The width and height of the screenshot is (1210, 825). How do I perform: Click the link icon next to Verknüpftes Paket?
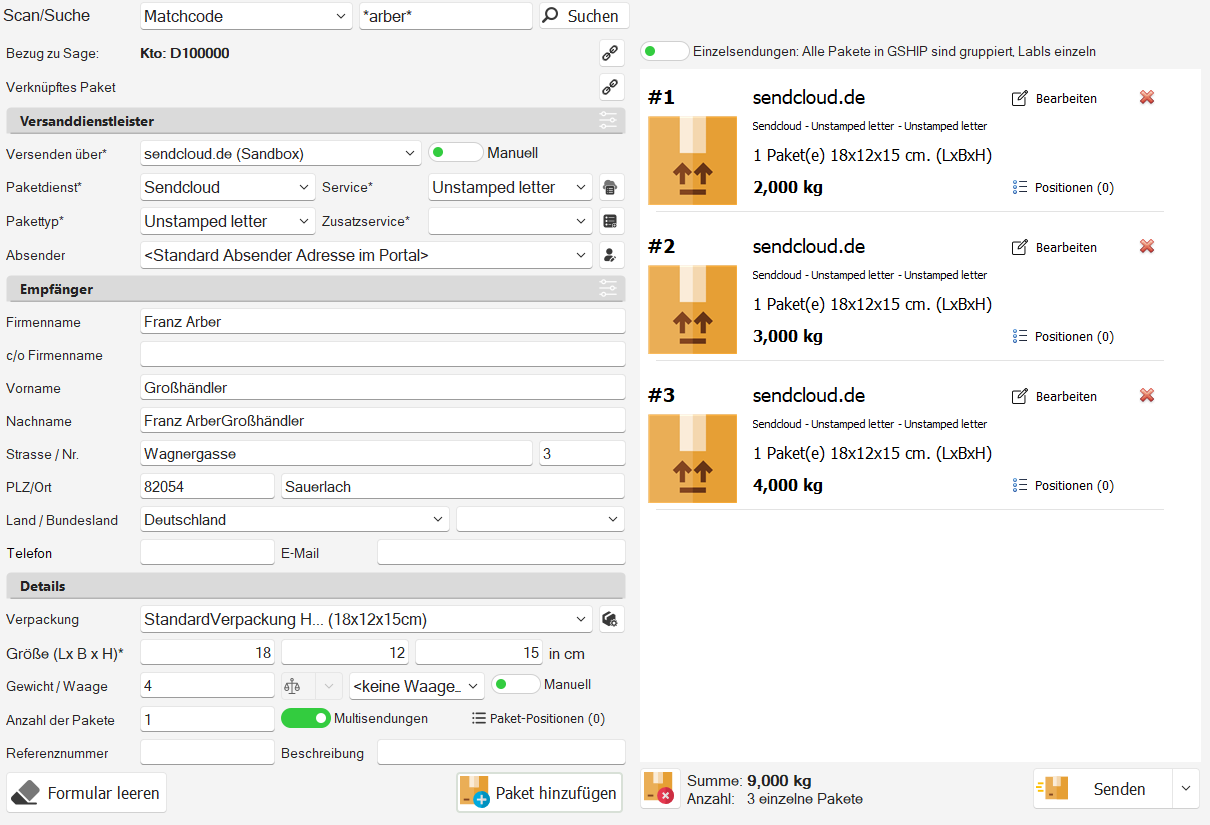pos(611,87)
